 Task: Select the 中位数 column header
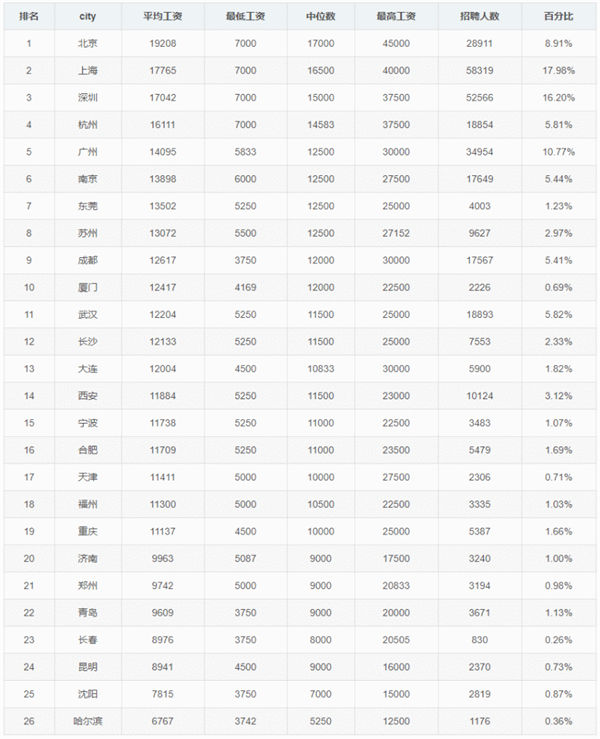(321, 16)
